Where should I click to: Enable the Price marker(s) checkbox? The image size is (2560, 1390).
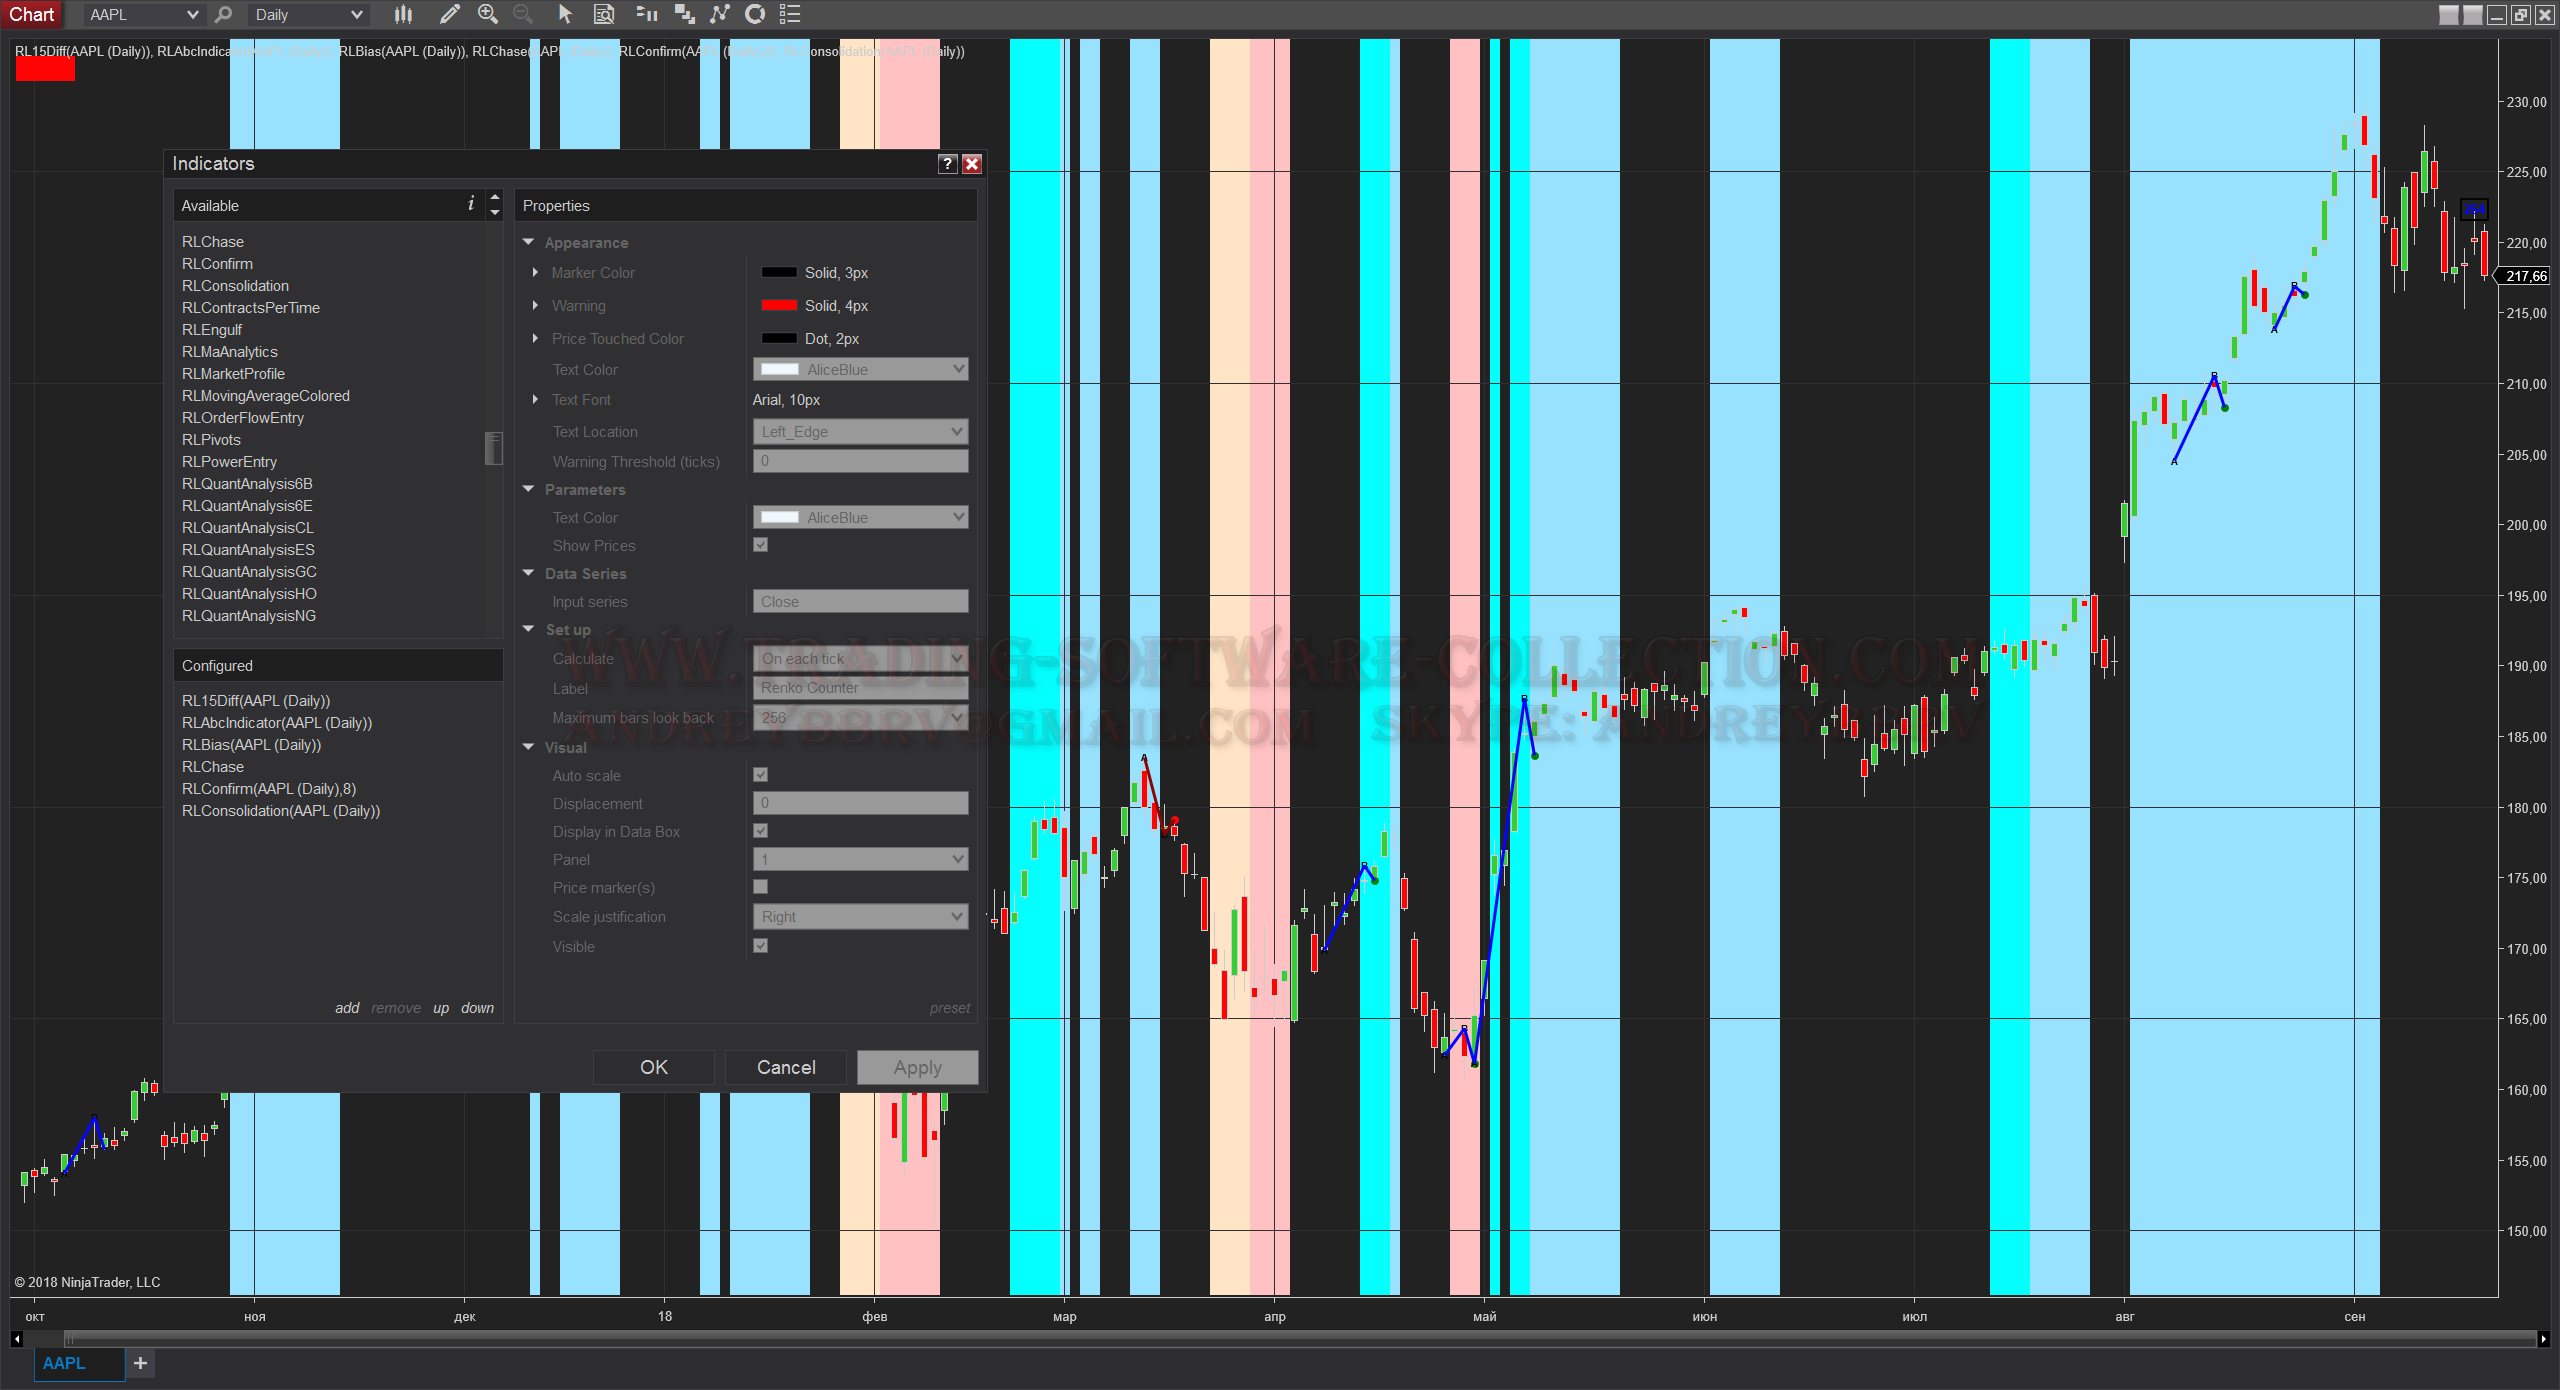761,887
